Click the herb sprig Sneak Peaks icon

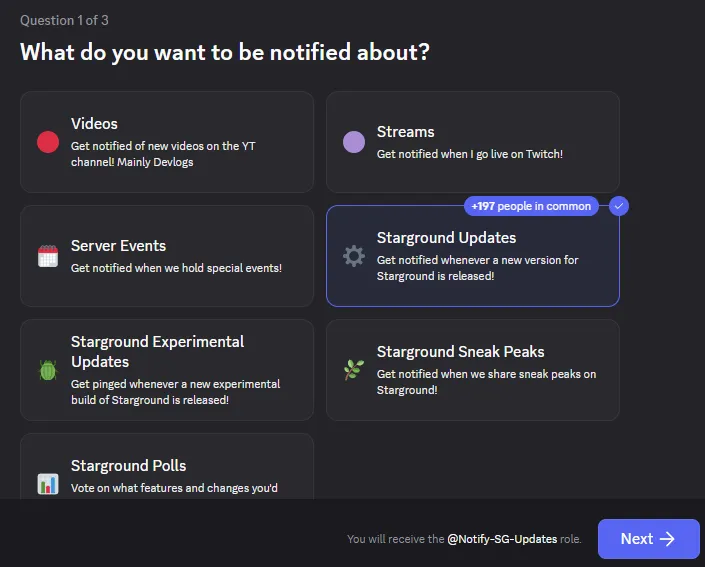pyautogui.click(x=354, y=370)
